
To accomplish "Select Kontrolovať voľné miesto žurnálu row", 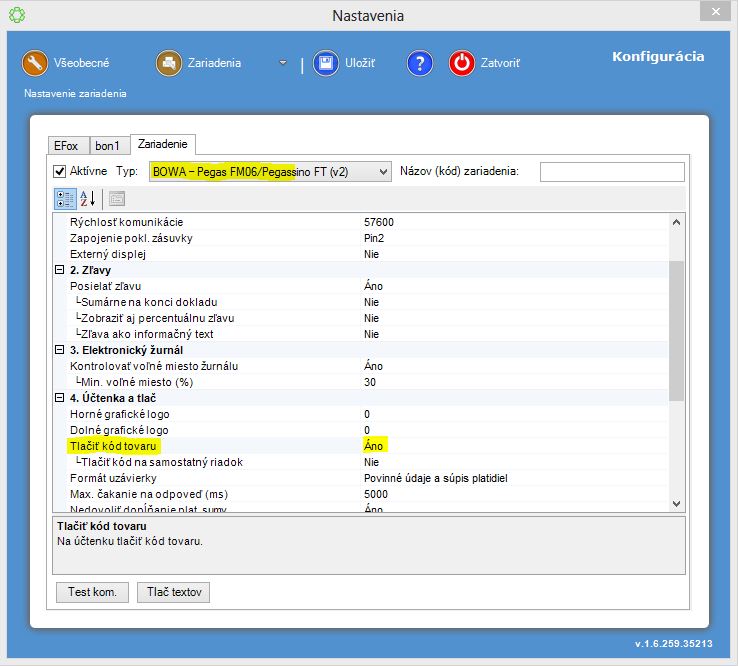I will [361, 366].
